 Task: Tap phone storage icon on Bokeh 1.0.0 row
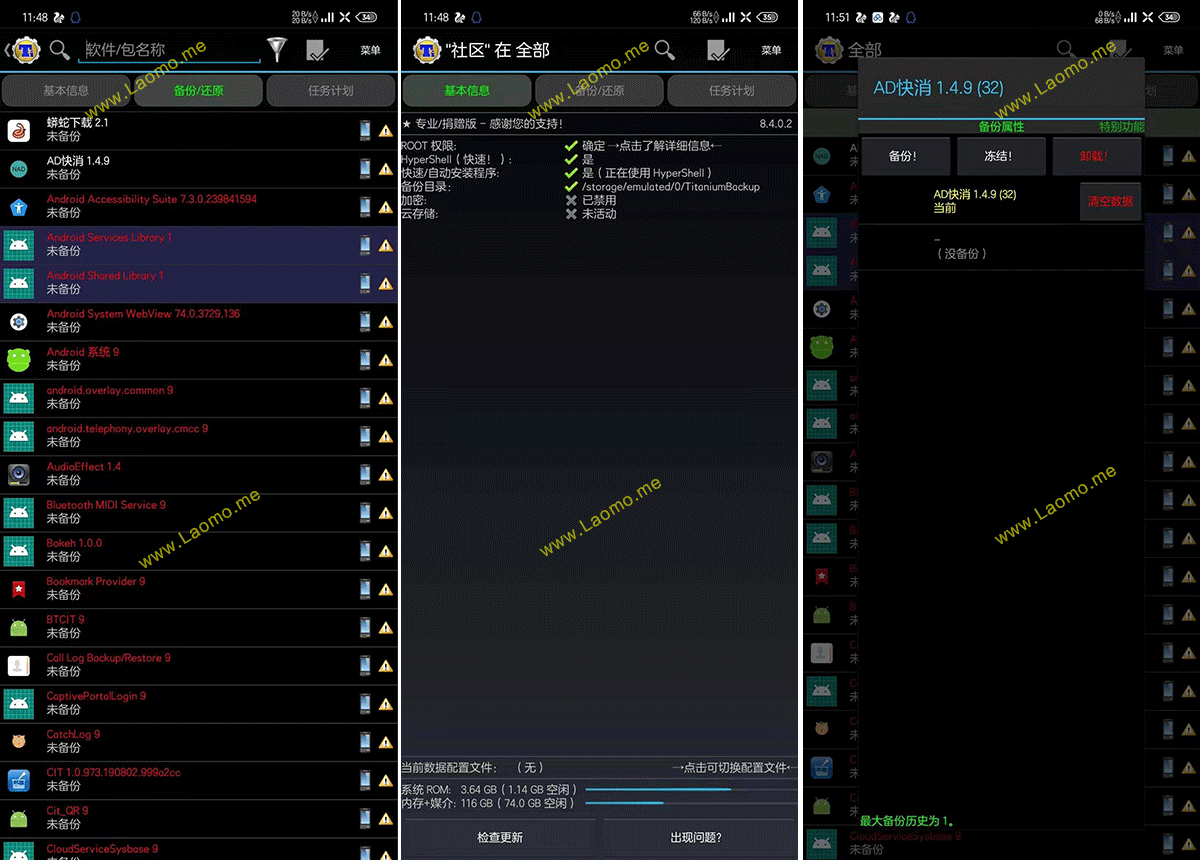point(365,550)
